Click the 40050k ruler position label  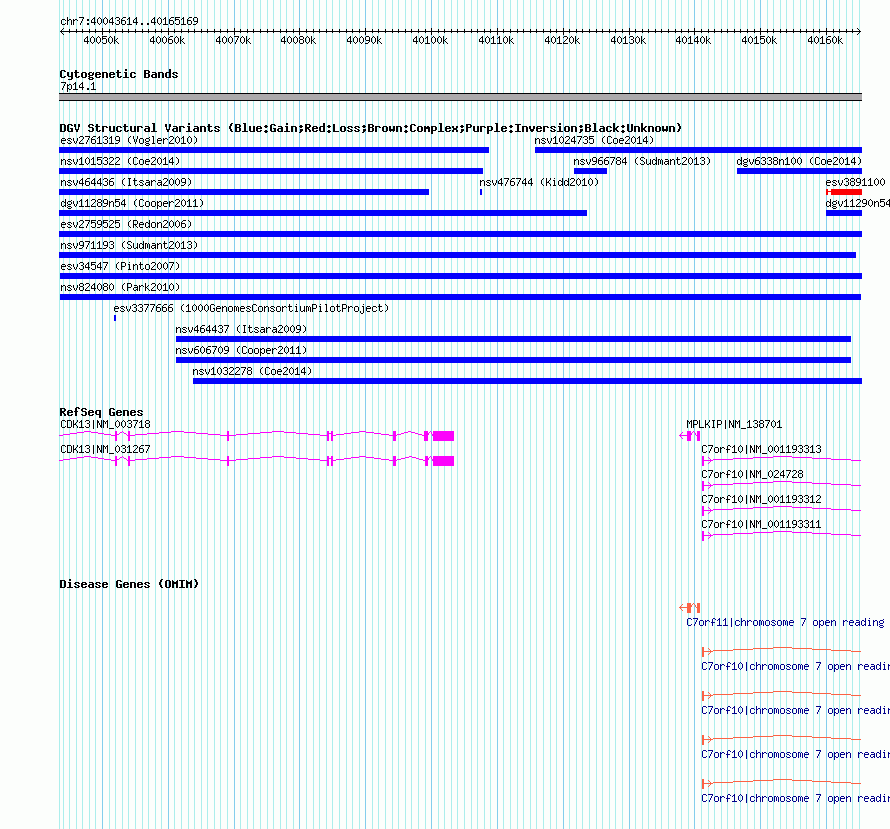(101, 40)
